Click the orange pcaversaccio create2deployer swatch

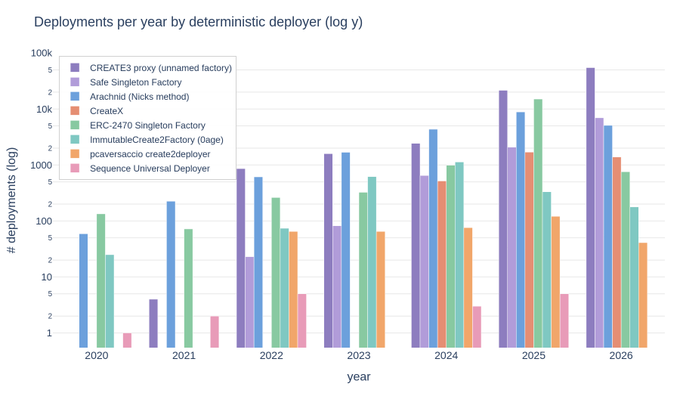[x=75, y=154]
